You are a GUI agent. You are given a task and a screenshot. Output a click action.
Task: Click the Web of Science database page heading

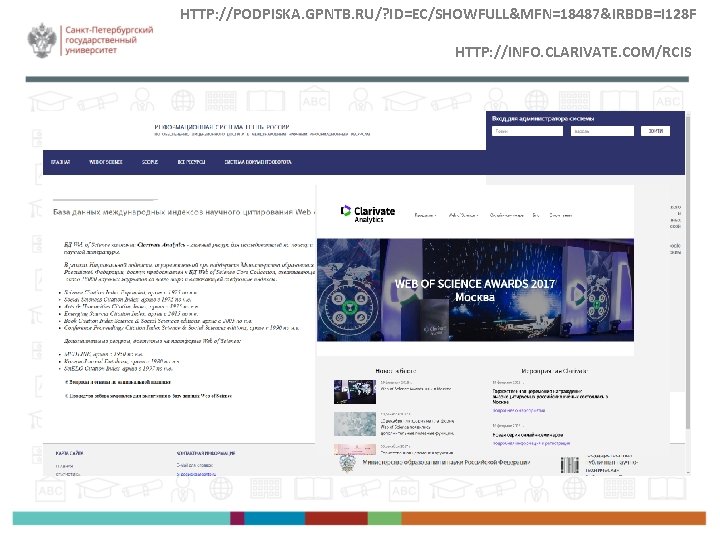pos(184,212)
